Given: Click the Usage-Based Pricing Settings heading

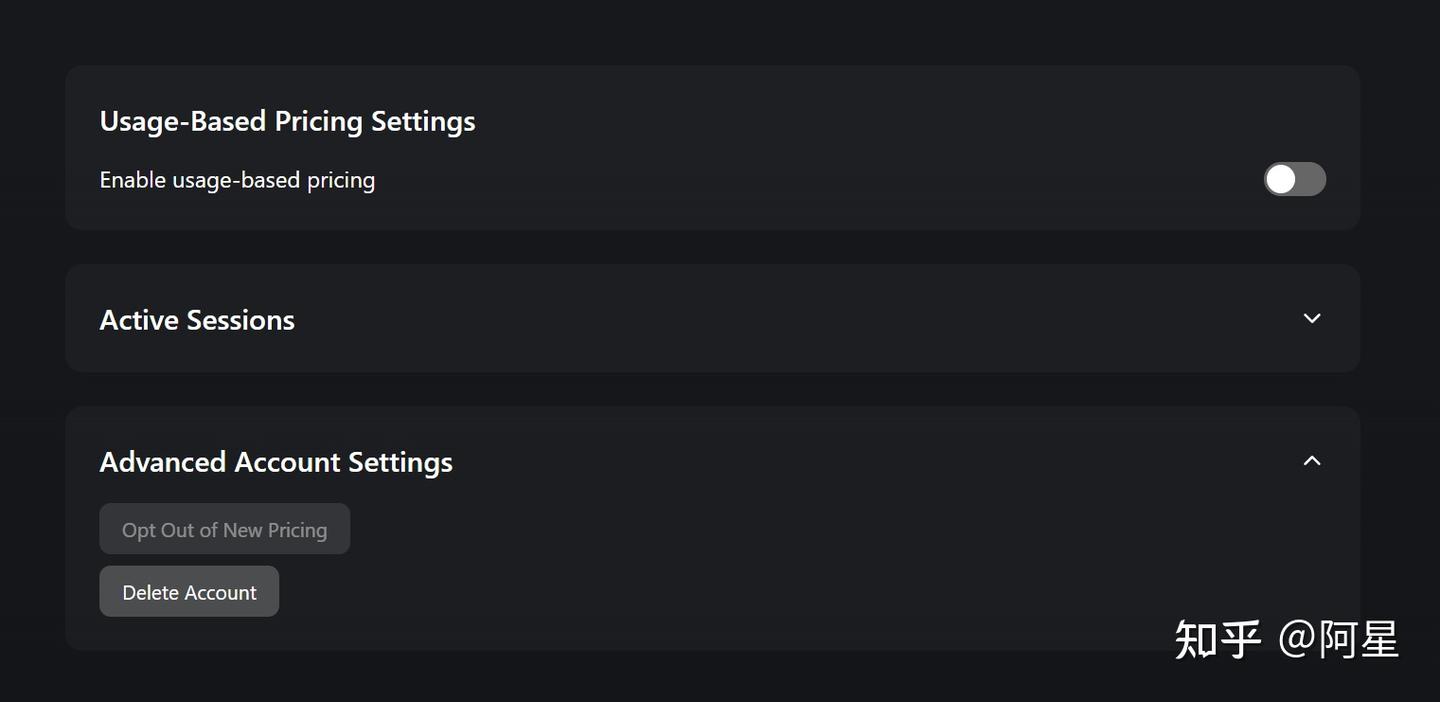Looking at the screenshot, I should click(287, 121).
